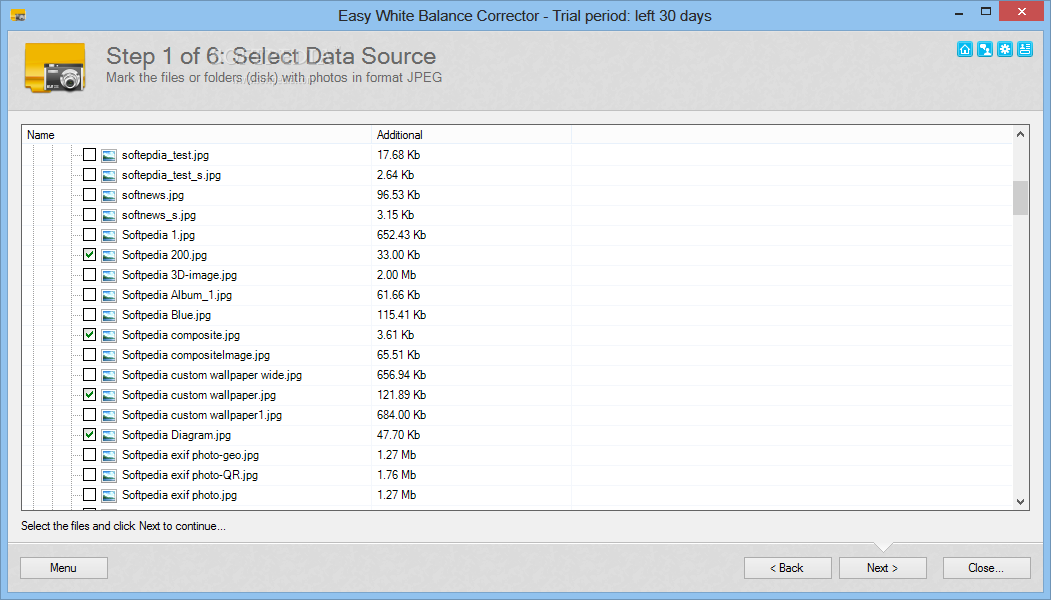Click the 2.00 Mb size cell
1051x600 pixels.
coord(396,275)
